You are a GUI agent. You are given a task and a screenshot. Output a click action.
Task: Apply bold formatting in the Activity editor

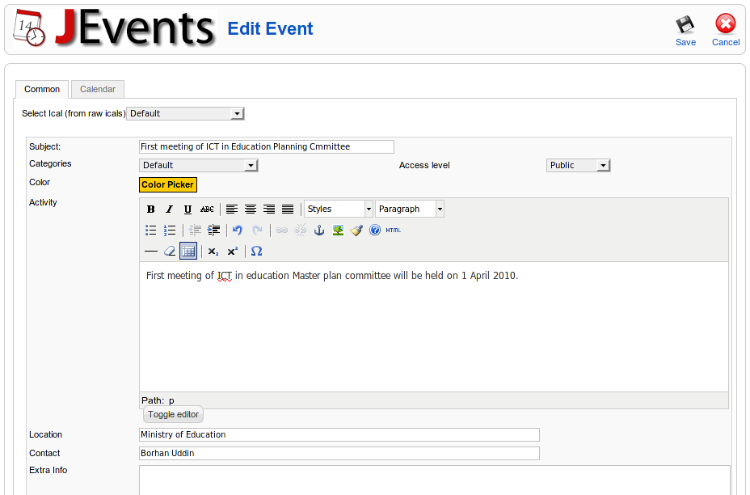151,209
